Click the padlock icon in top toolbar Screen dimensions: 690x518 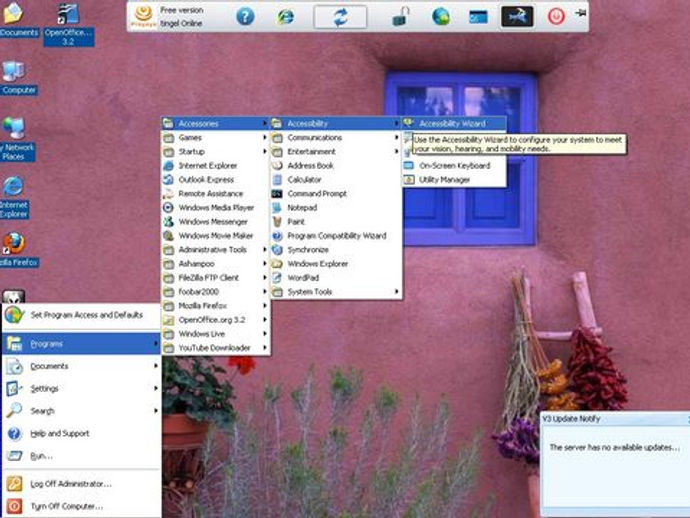click(401, 17)
